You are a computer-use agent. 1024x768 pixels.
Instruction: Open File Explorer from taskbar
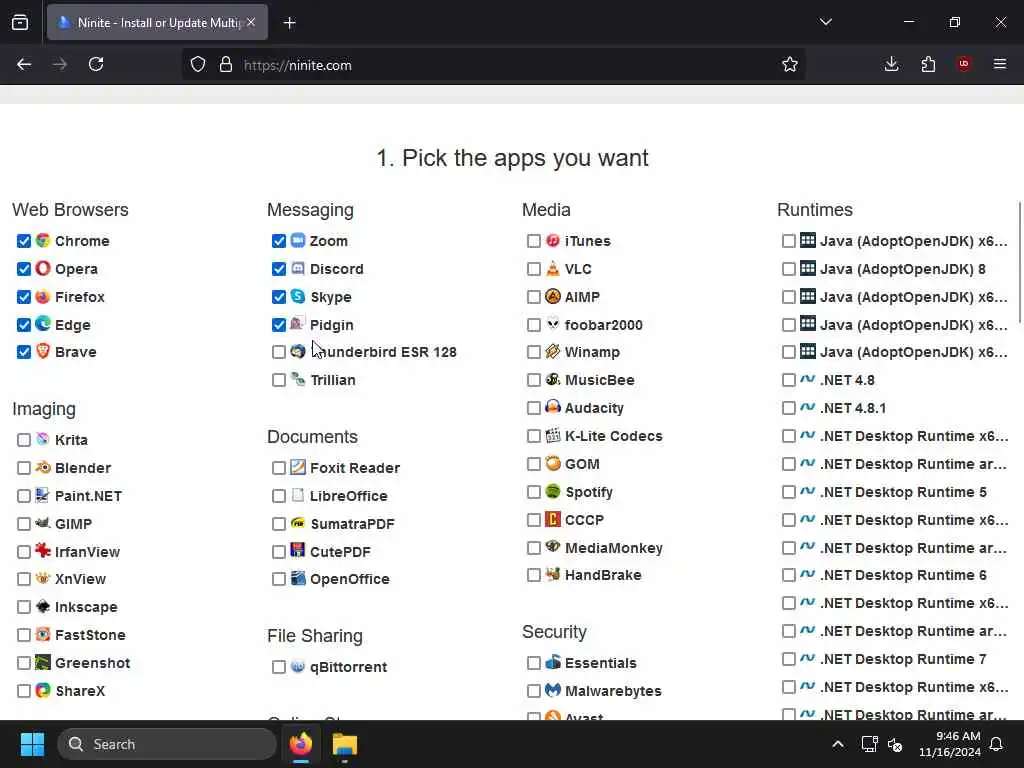[x=345, y=744]
